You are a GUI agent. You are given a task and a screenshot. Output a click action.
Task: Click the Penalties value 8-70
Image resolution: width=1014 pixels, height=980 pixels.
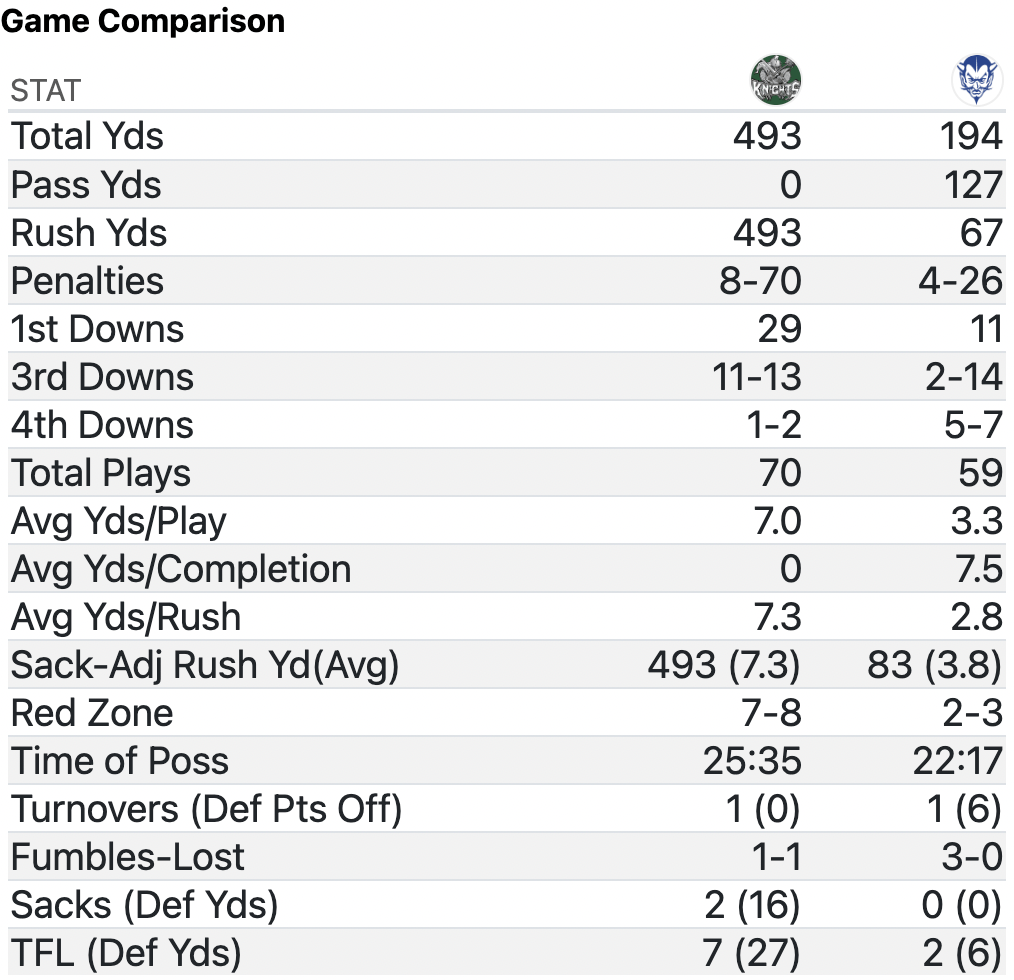pyautogui.click(x=759, y=281)
